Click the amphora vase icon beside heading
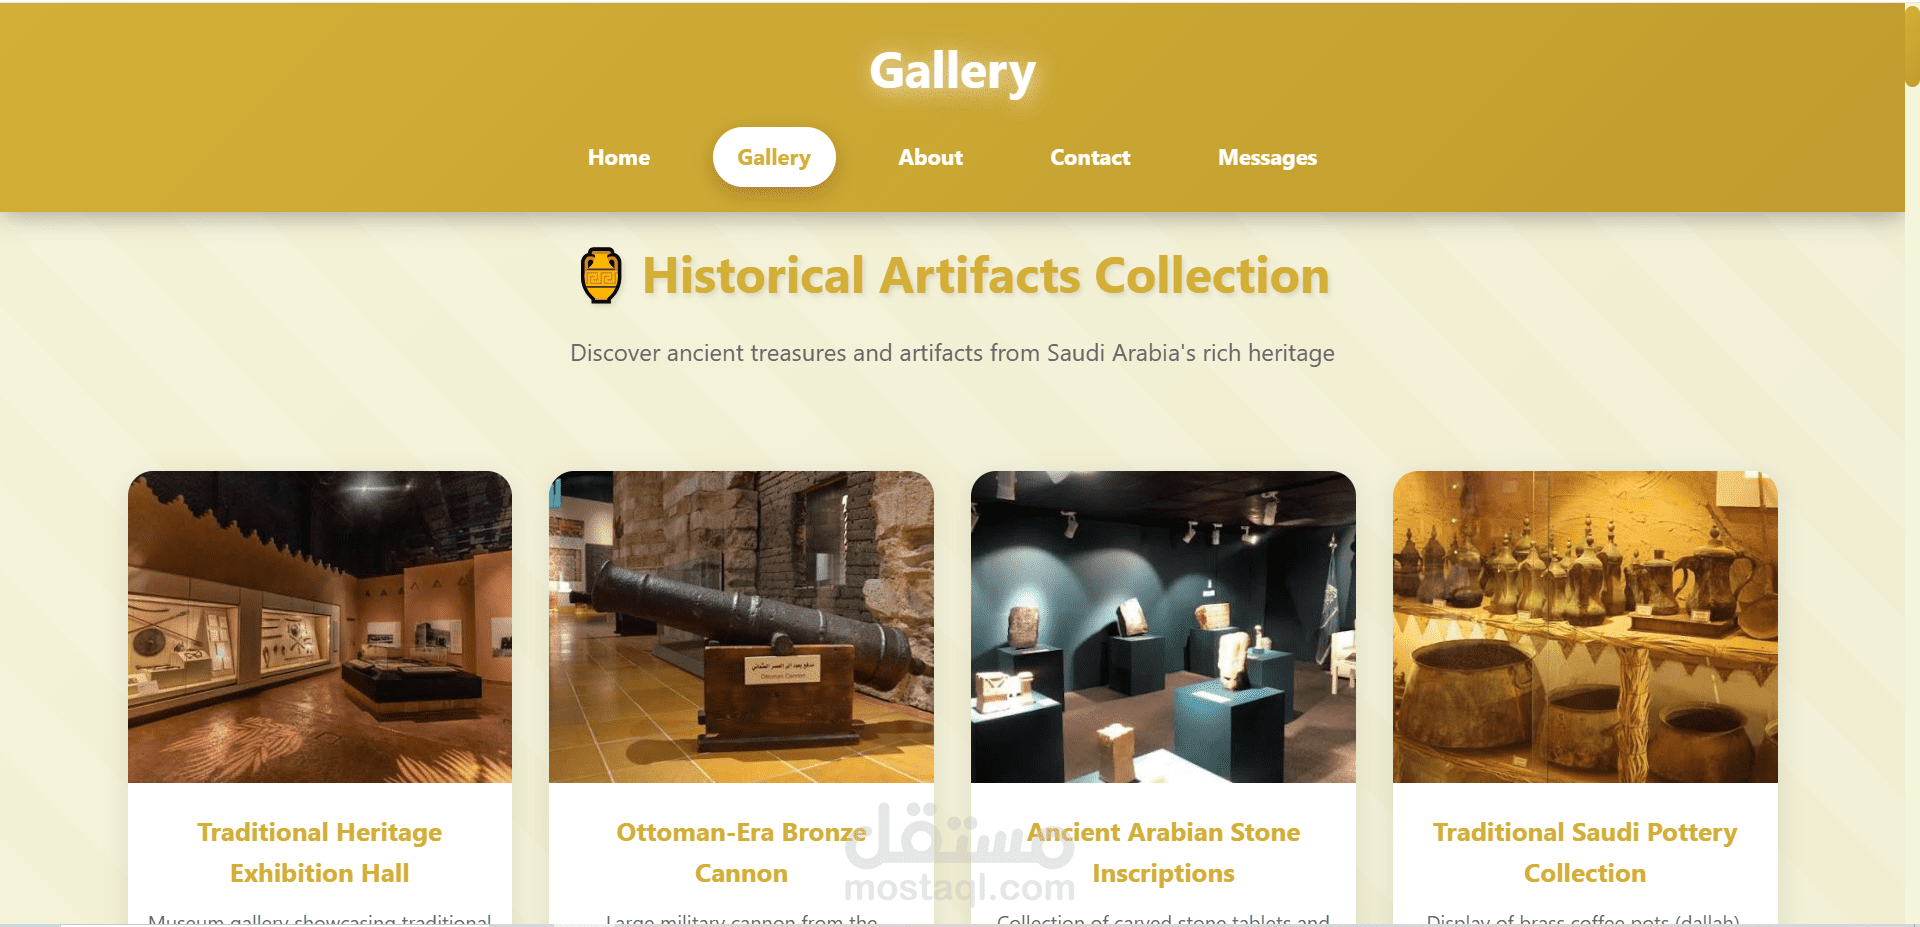The image size is (1920, 927). click(x=601, y=275)
